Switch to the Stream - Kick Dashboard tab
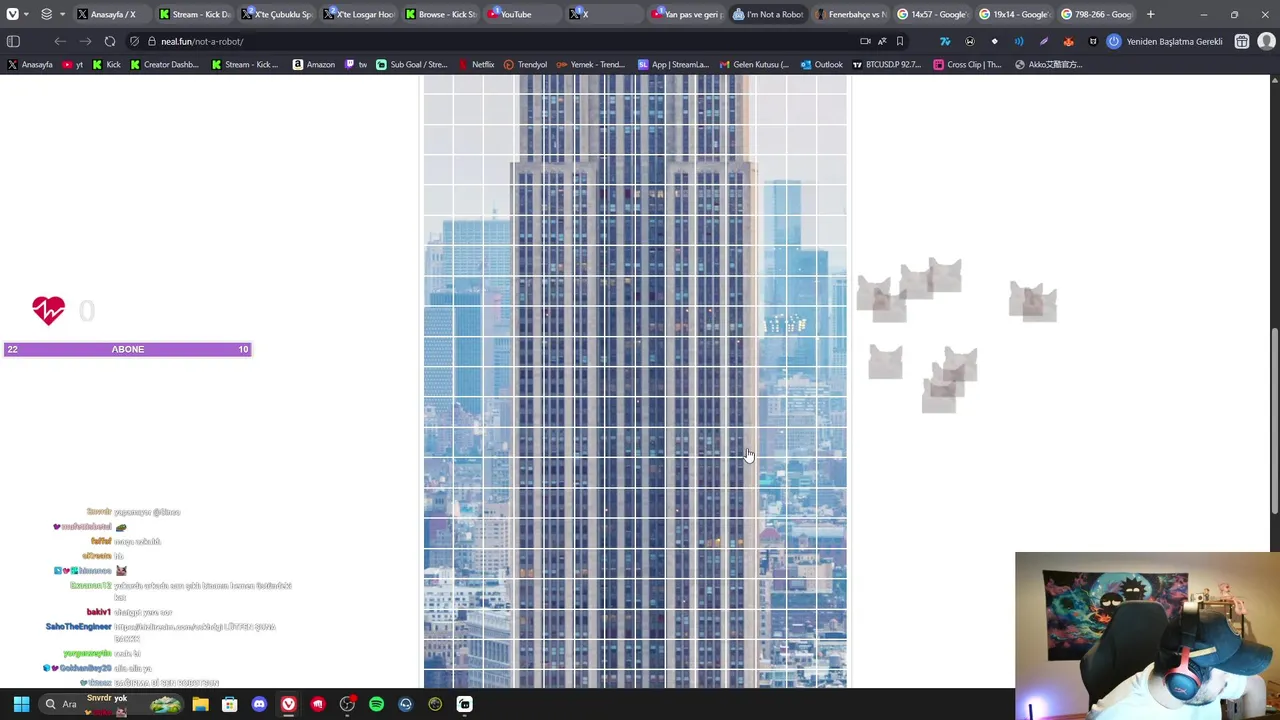Screen dimensions: 1280x720 pos(194,14)
